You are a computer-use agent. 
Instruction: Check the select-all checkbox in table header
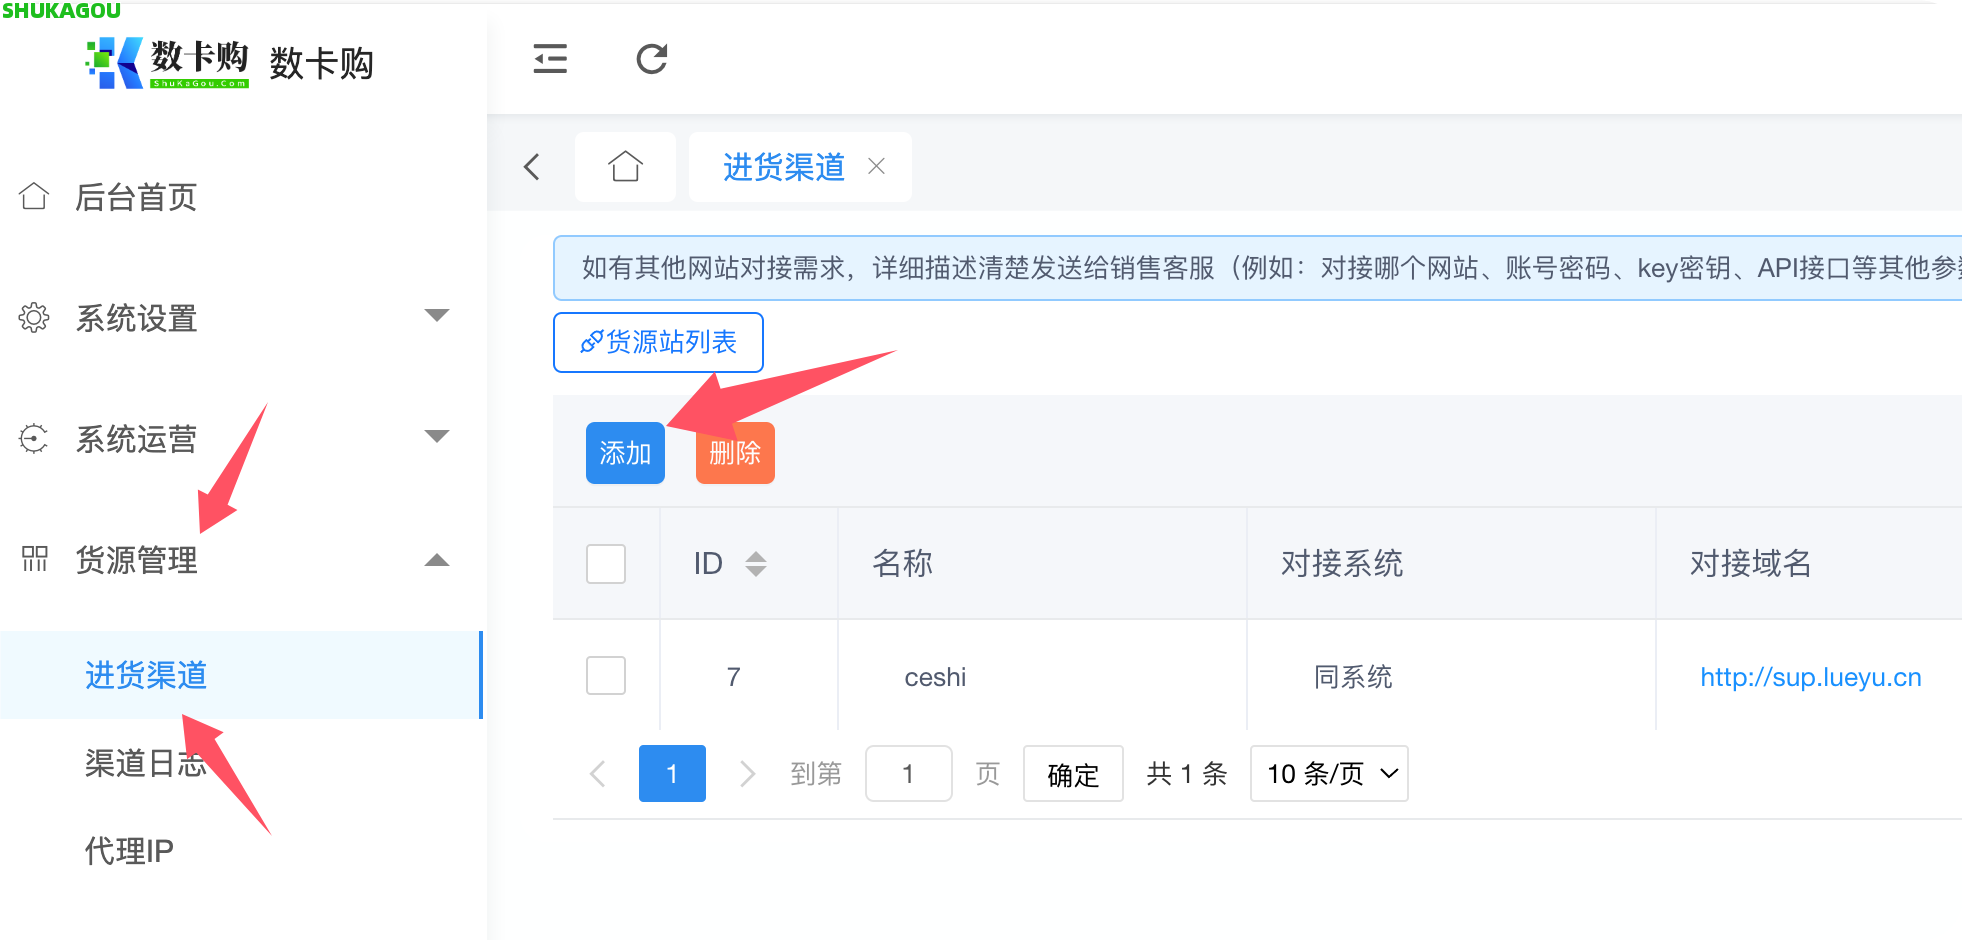(605, 563)
